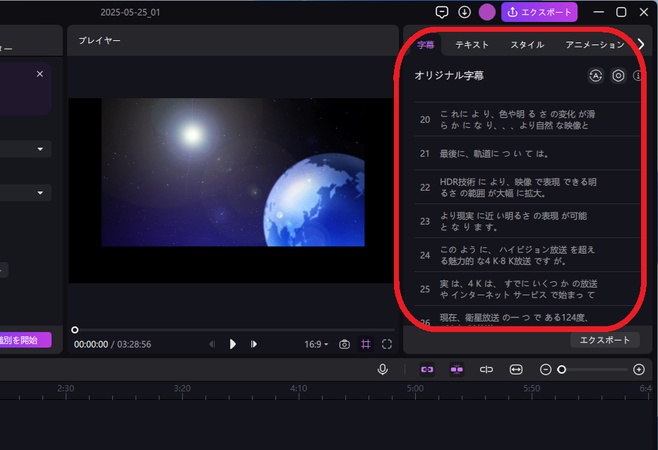Select subtitle row 25 about インターネットサービス
The height and width of the screenshot is (450, 658).
click(x=527, y=289)
